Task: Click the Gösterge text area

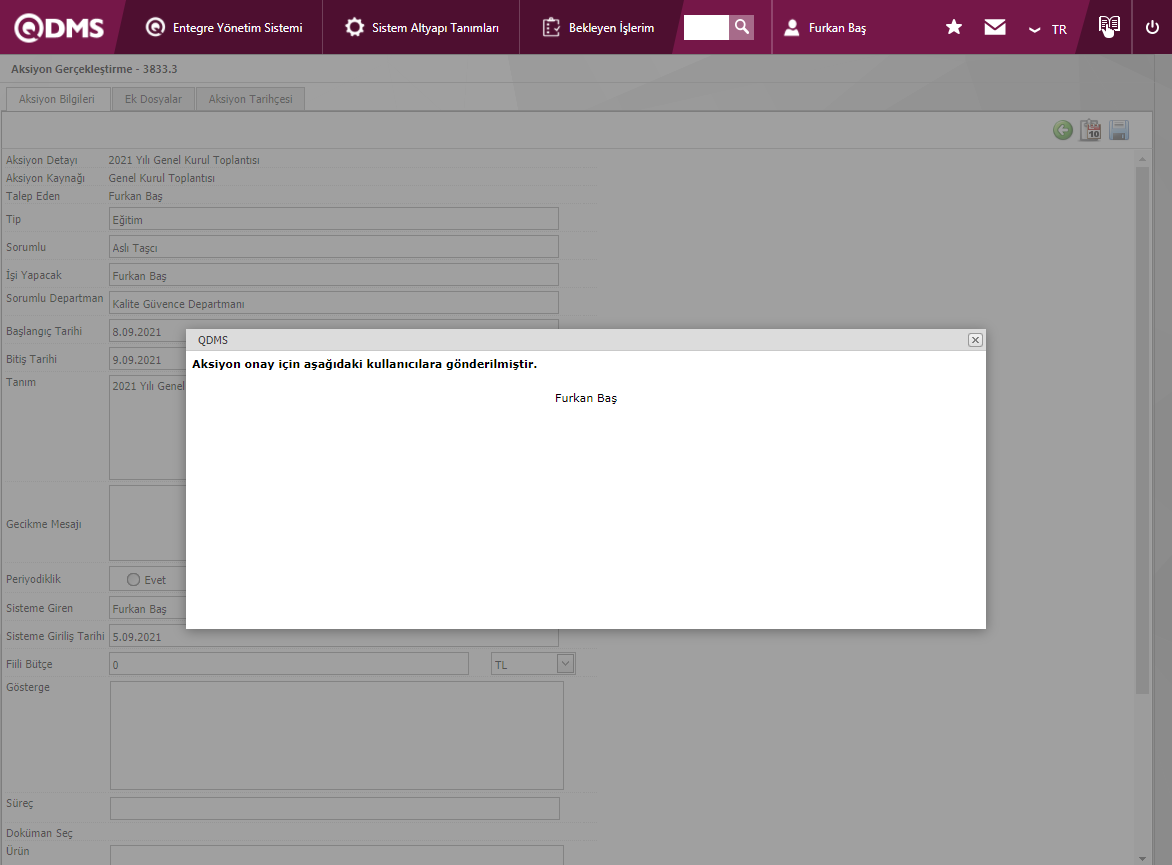Action: (336, 735)
